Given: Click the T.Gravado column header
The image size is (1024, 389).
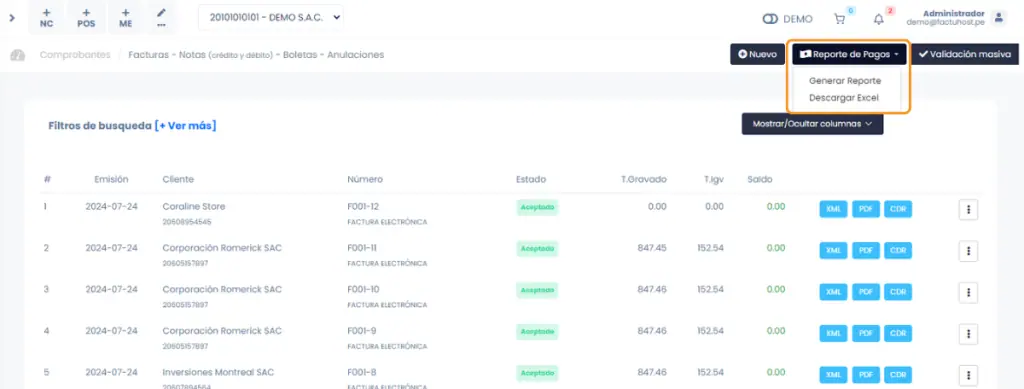Looking at the screenshot, I should 644,179.
